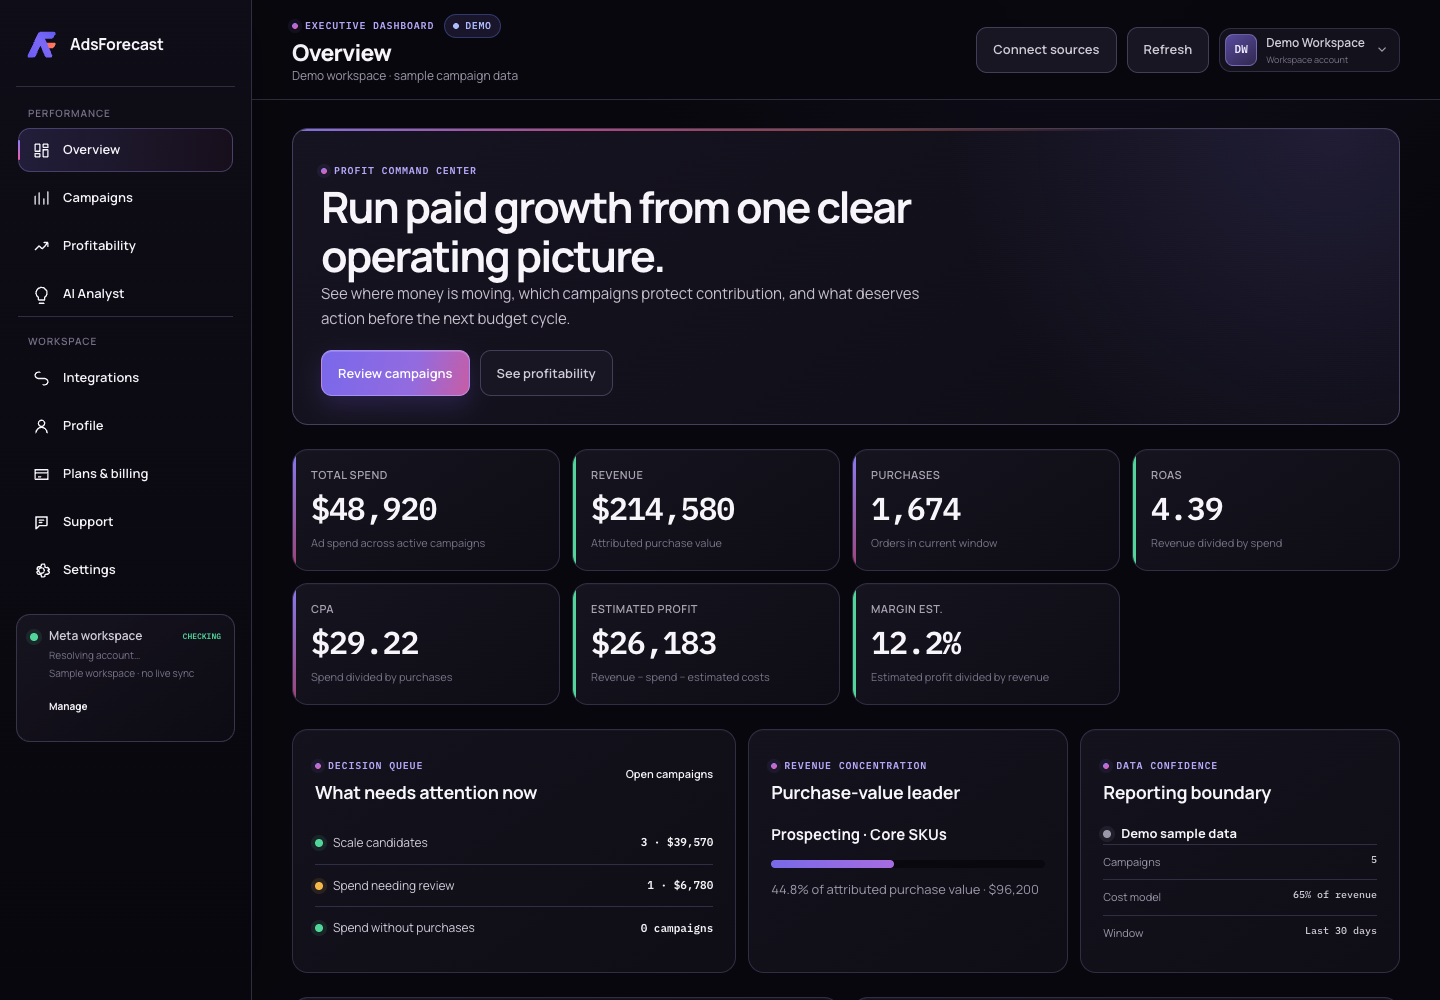Click the Integrations link icon
The image size is (1440, 1000).
pyautogui.click(x=41, y=378)
